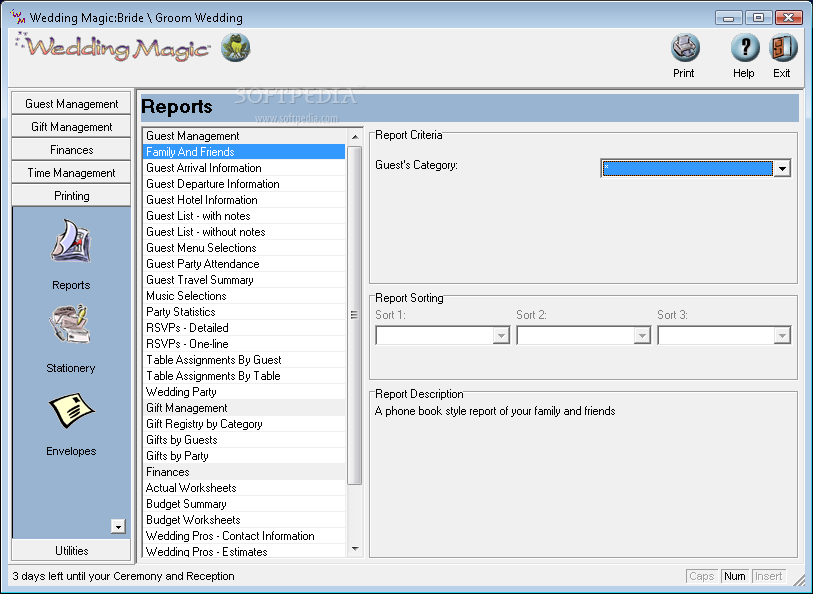Click the Guest's Category input field

tap(688, 168)
